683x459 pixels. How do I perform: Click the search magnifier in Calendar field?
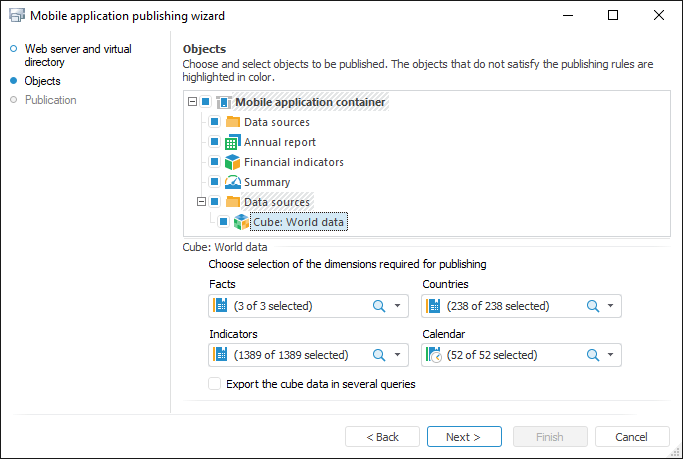[x=593, y=355]
